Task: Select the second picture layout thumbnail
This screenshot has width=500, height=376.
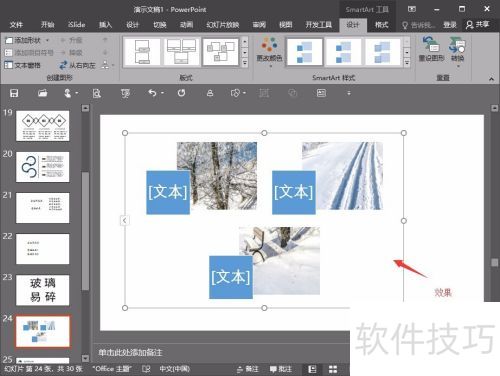Action: 181,52
